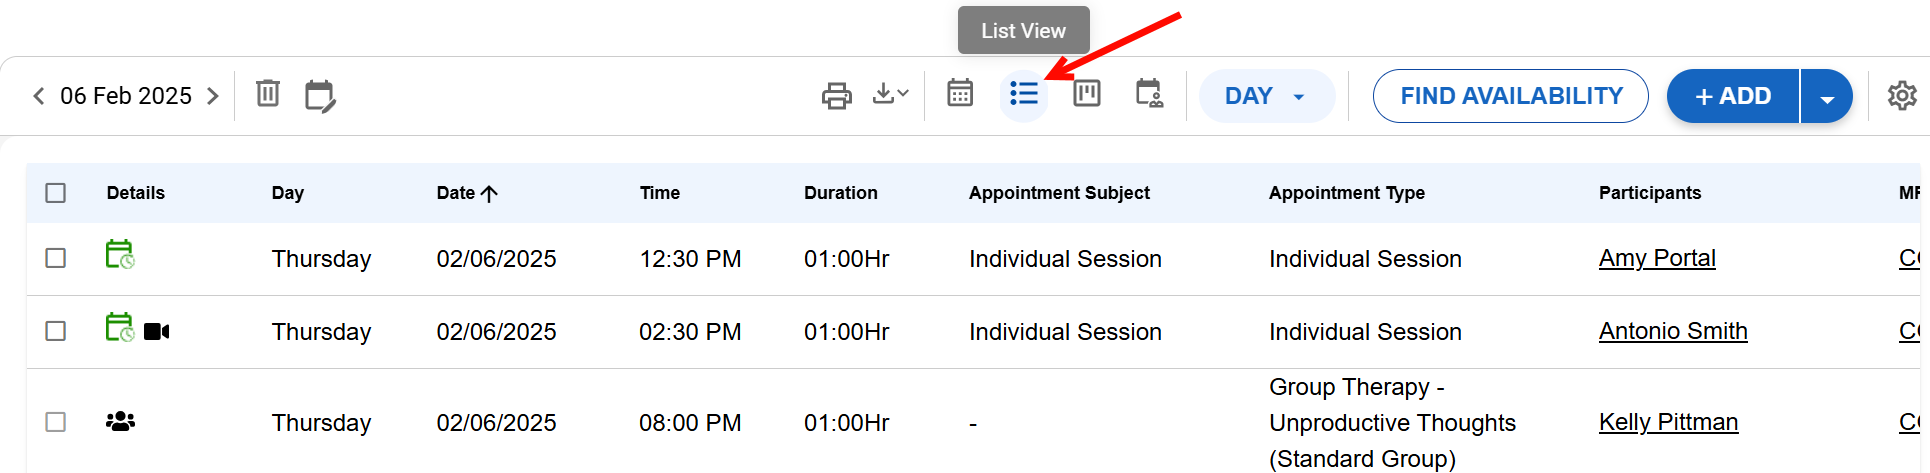Click the edit appointment calendar icon

click(319, 96)
